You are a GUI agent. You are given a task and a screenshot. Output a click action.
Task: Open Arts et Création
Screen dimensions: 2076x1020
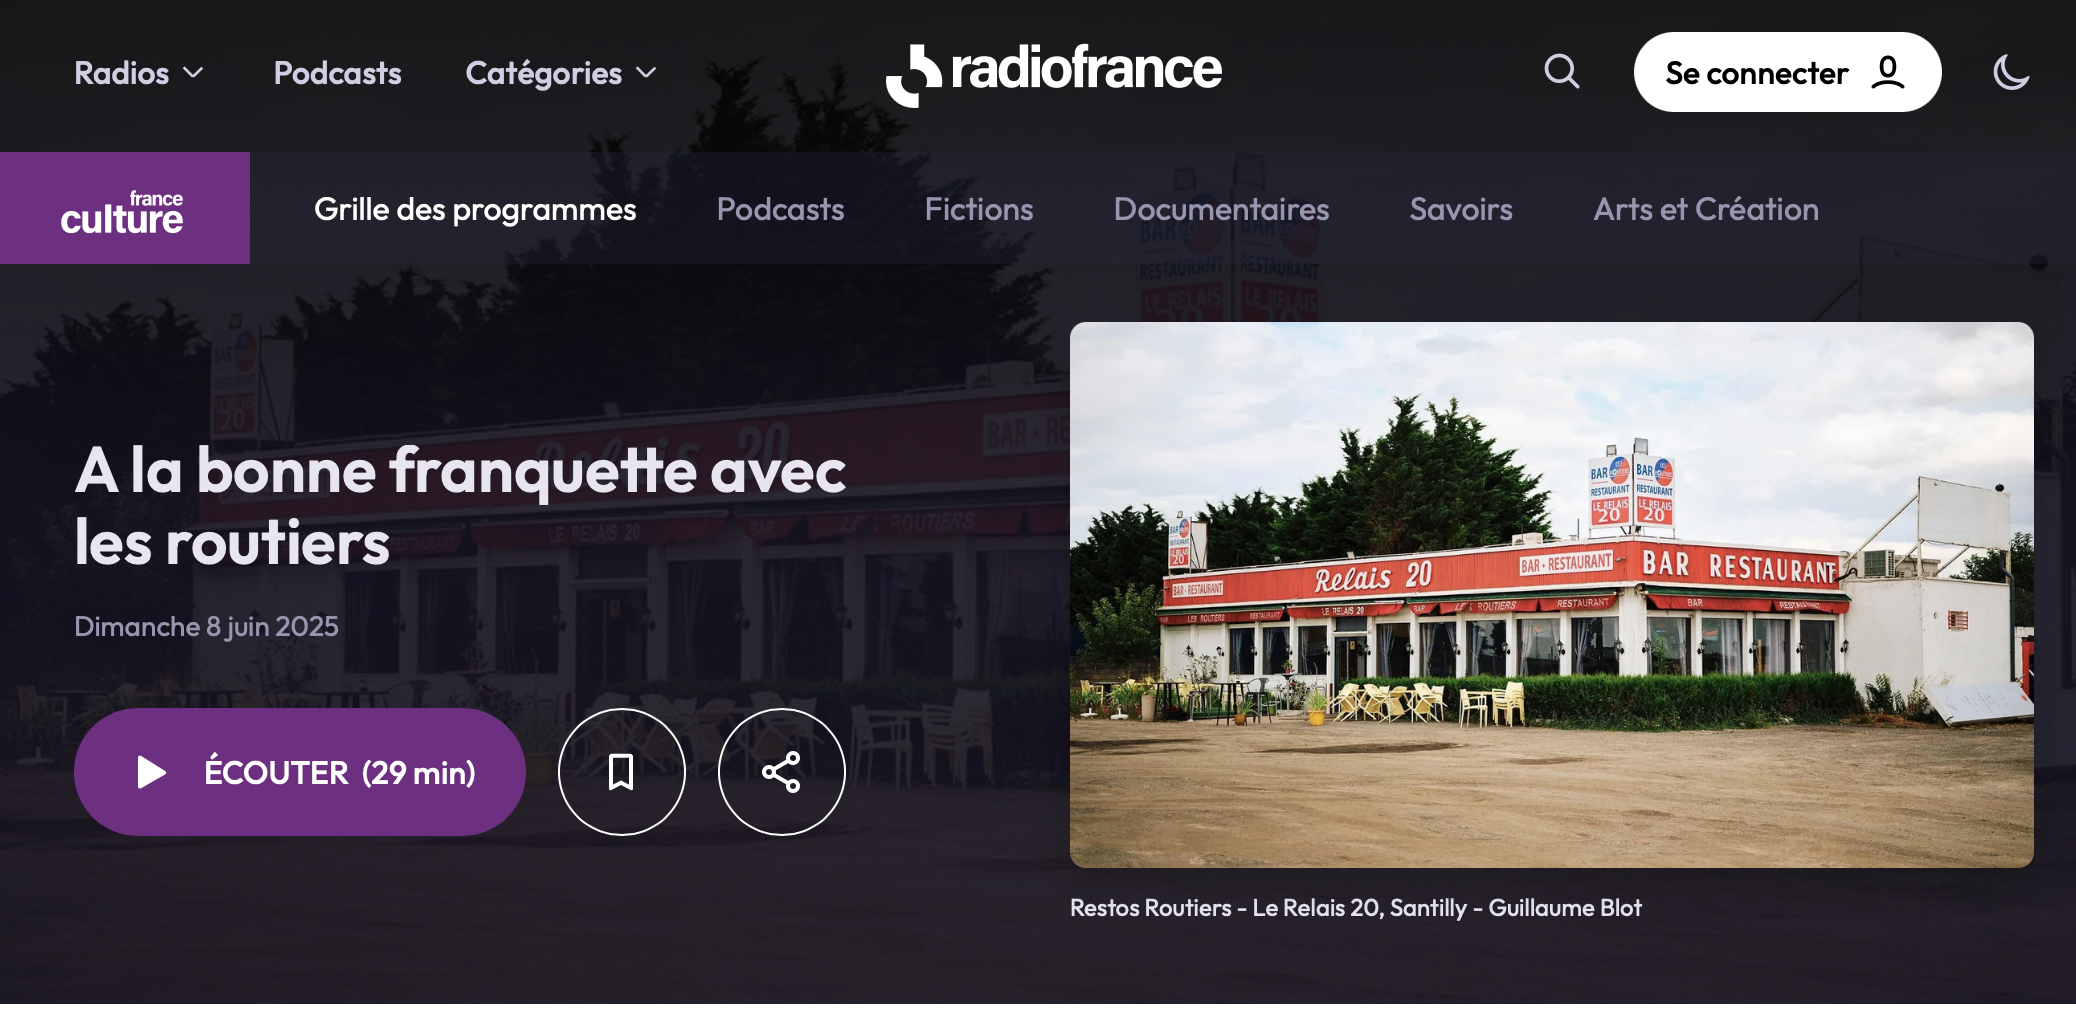[x=1705, y=209]
